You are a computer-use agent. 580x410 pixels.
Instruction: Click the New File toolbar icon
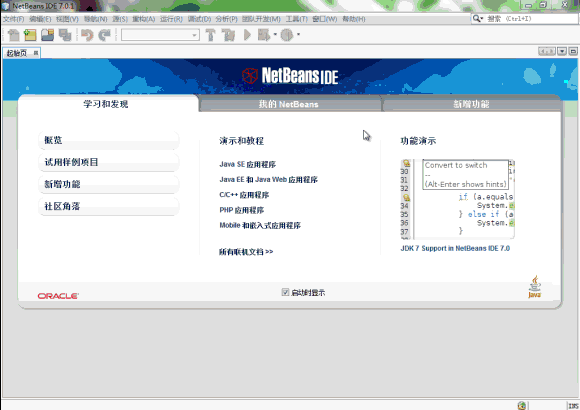(14, 35)
